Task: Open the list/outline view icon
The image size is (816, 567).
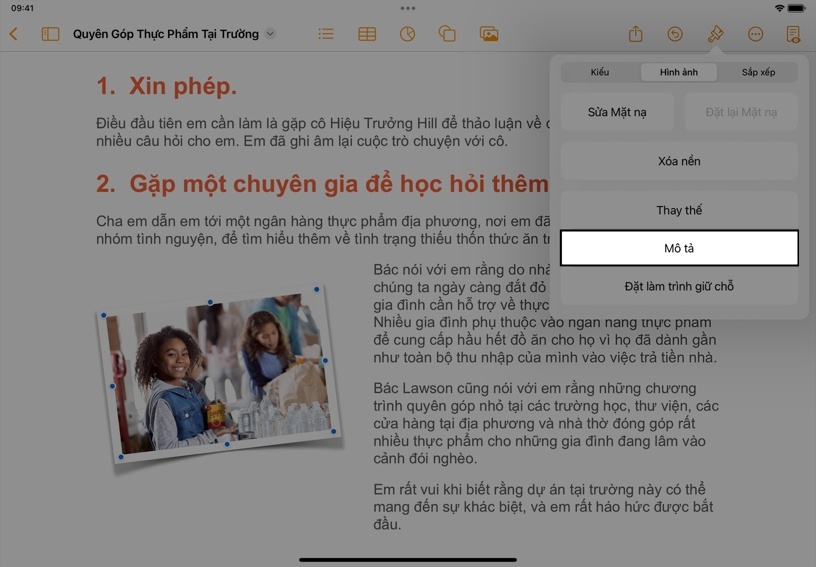Action: [x=326, y=34]
